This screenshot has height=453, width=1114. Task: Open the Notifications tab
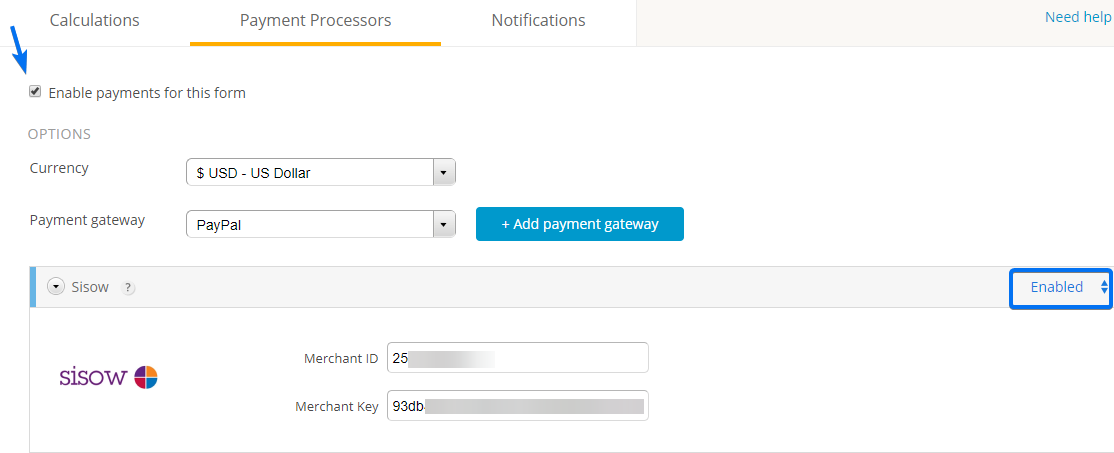tap(538, 20)
